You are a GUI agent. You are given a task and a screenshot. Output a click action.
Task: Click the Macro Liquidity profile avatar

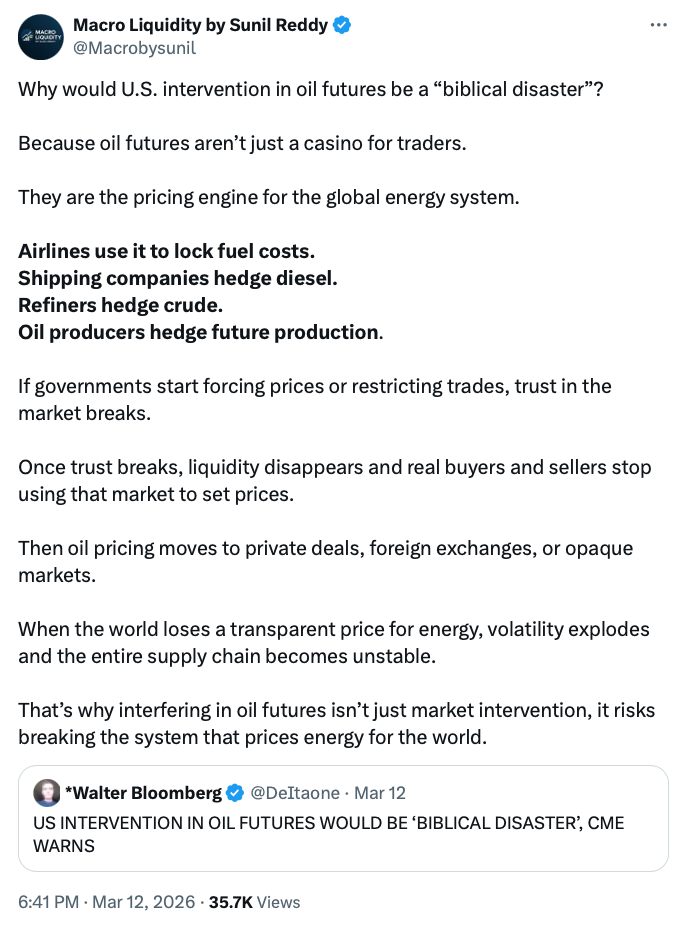(x=40, y=35)
